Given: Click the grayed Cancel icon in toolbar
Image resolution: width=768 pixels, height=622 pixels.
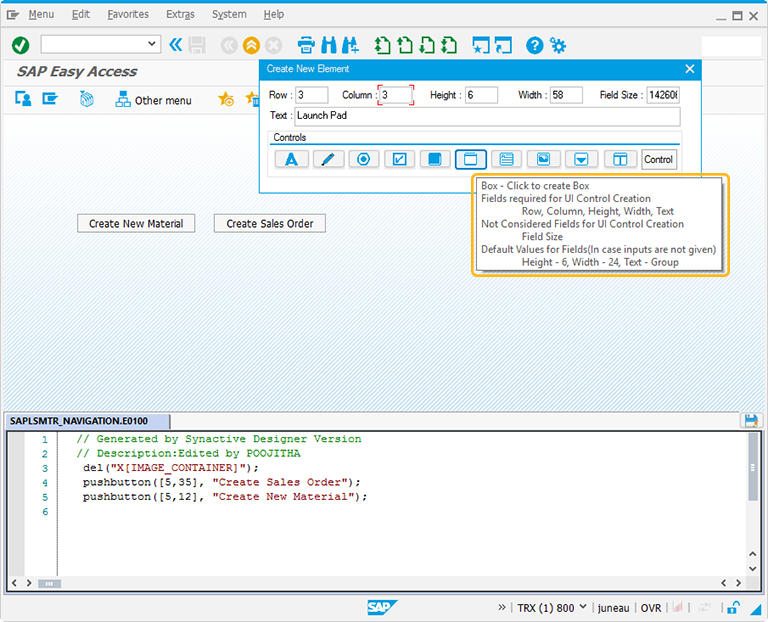Looking at the screenshot, I should pos(274,46).
